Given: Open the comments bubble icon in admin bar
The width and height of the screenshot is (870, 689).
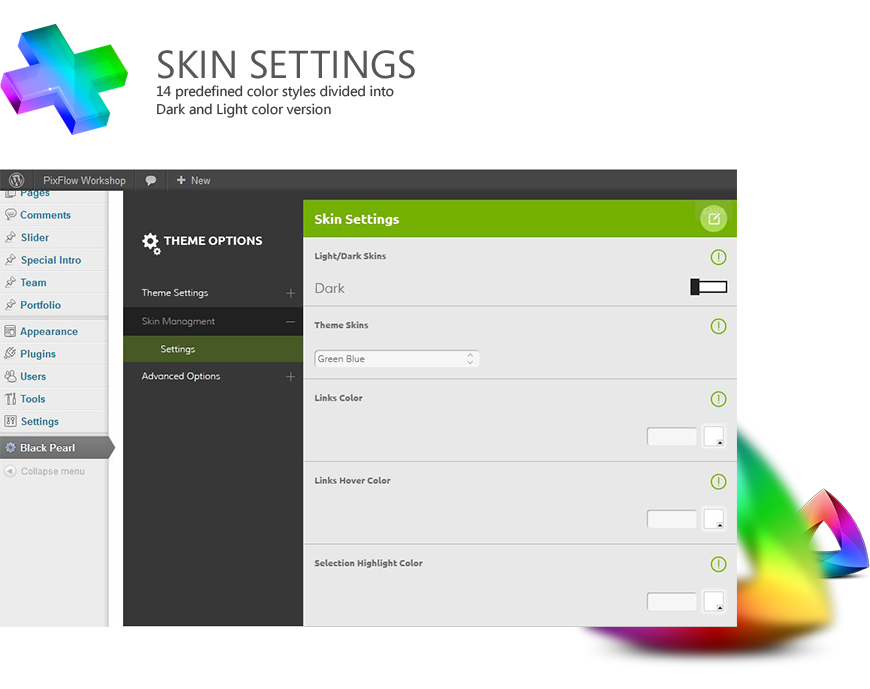Looking at the screenshot, I should [x=151, y=181].
